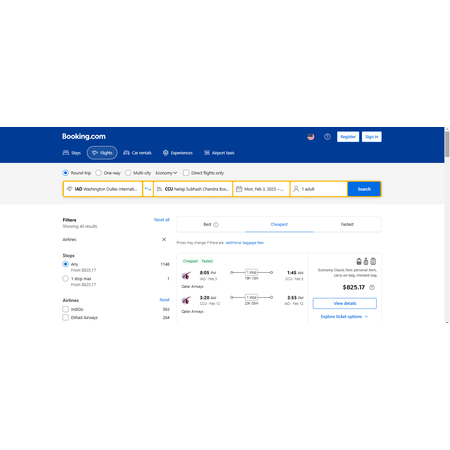Open the Booking.com logo home link
450x450 pixels.
click(84, 136)
